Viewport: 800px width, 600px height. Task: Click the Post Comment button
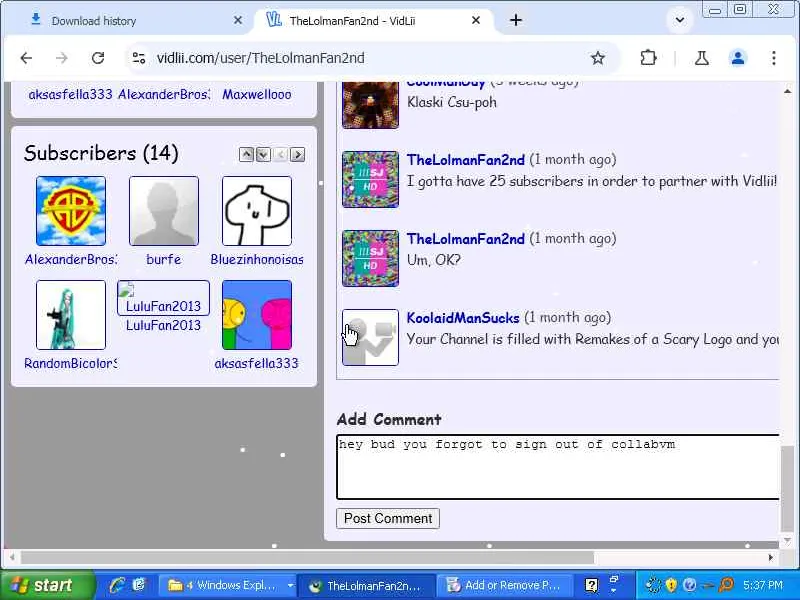coord(388,518)
